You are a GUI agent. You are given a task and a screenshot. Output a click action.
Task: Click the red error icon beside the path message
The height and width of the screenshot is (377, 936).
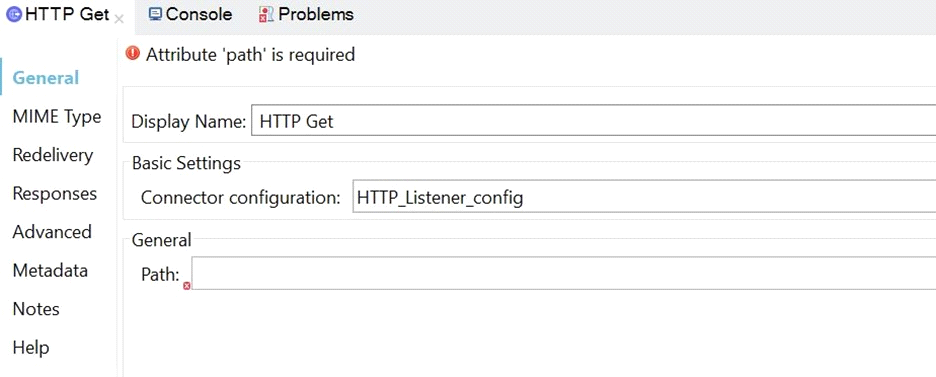tap(133, 53)
